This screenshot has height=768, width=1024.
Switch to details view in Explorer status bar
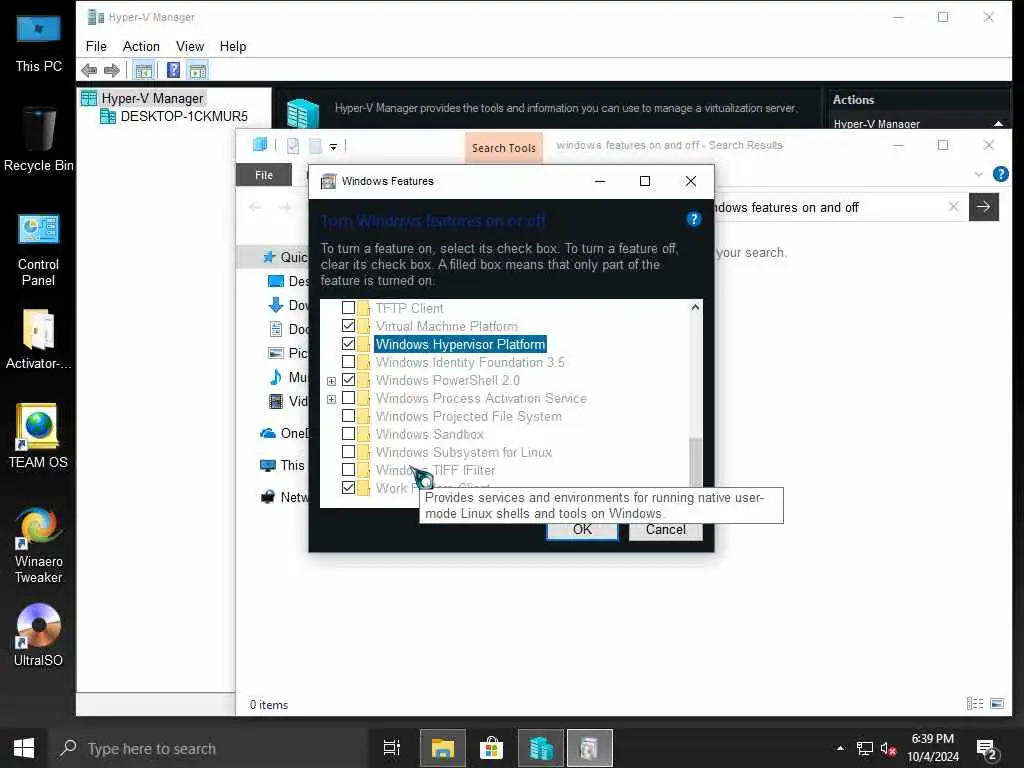(x=974, y=703)
